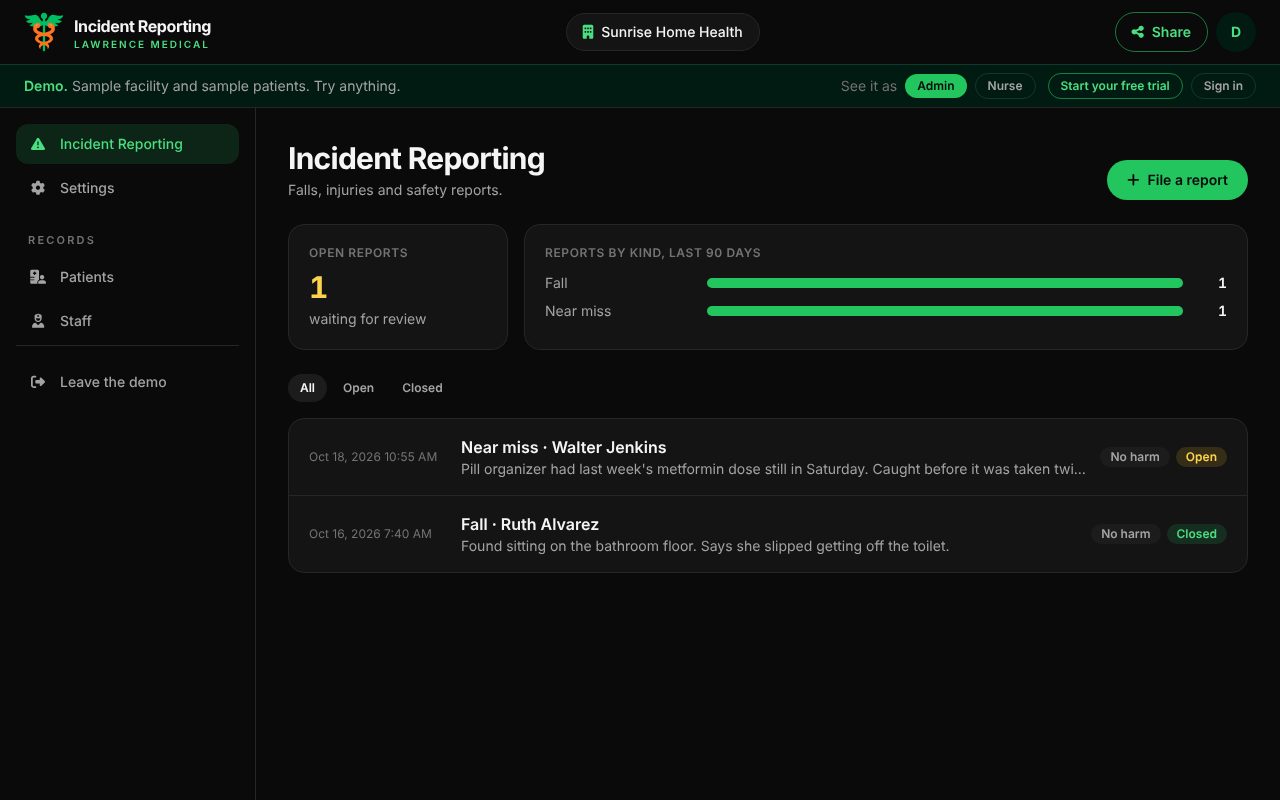1280x800 pixels.
Task: Select the All reports tab
Action: pos(307,388)
